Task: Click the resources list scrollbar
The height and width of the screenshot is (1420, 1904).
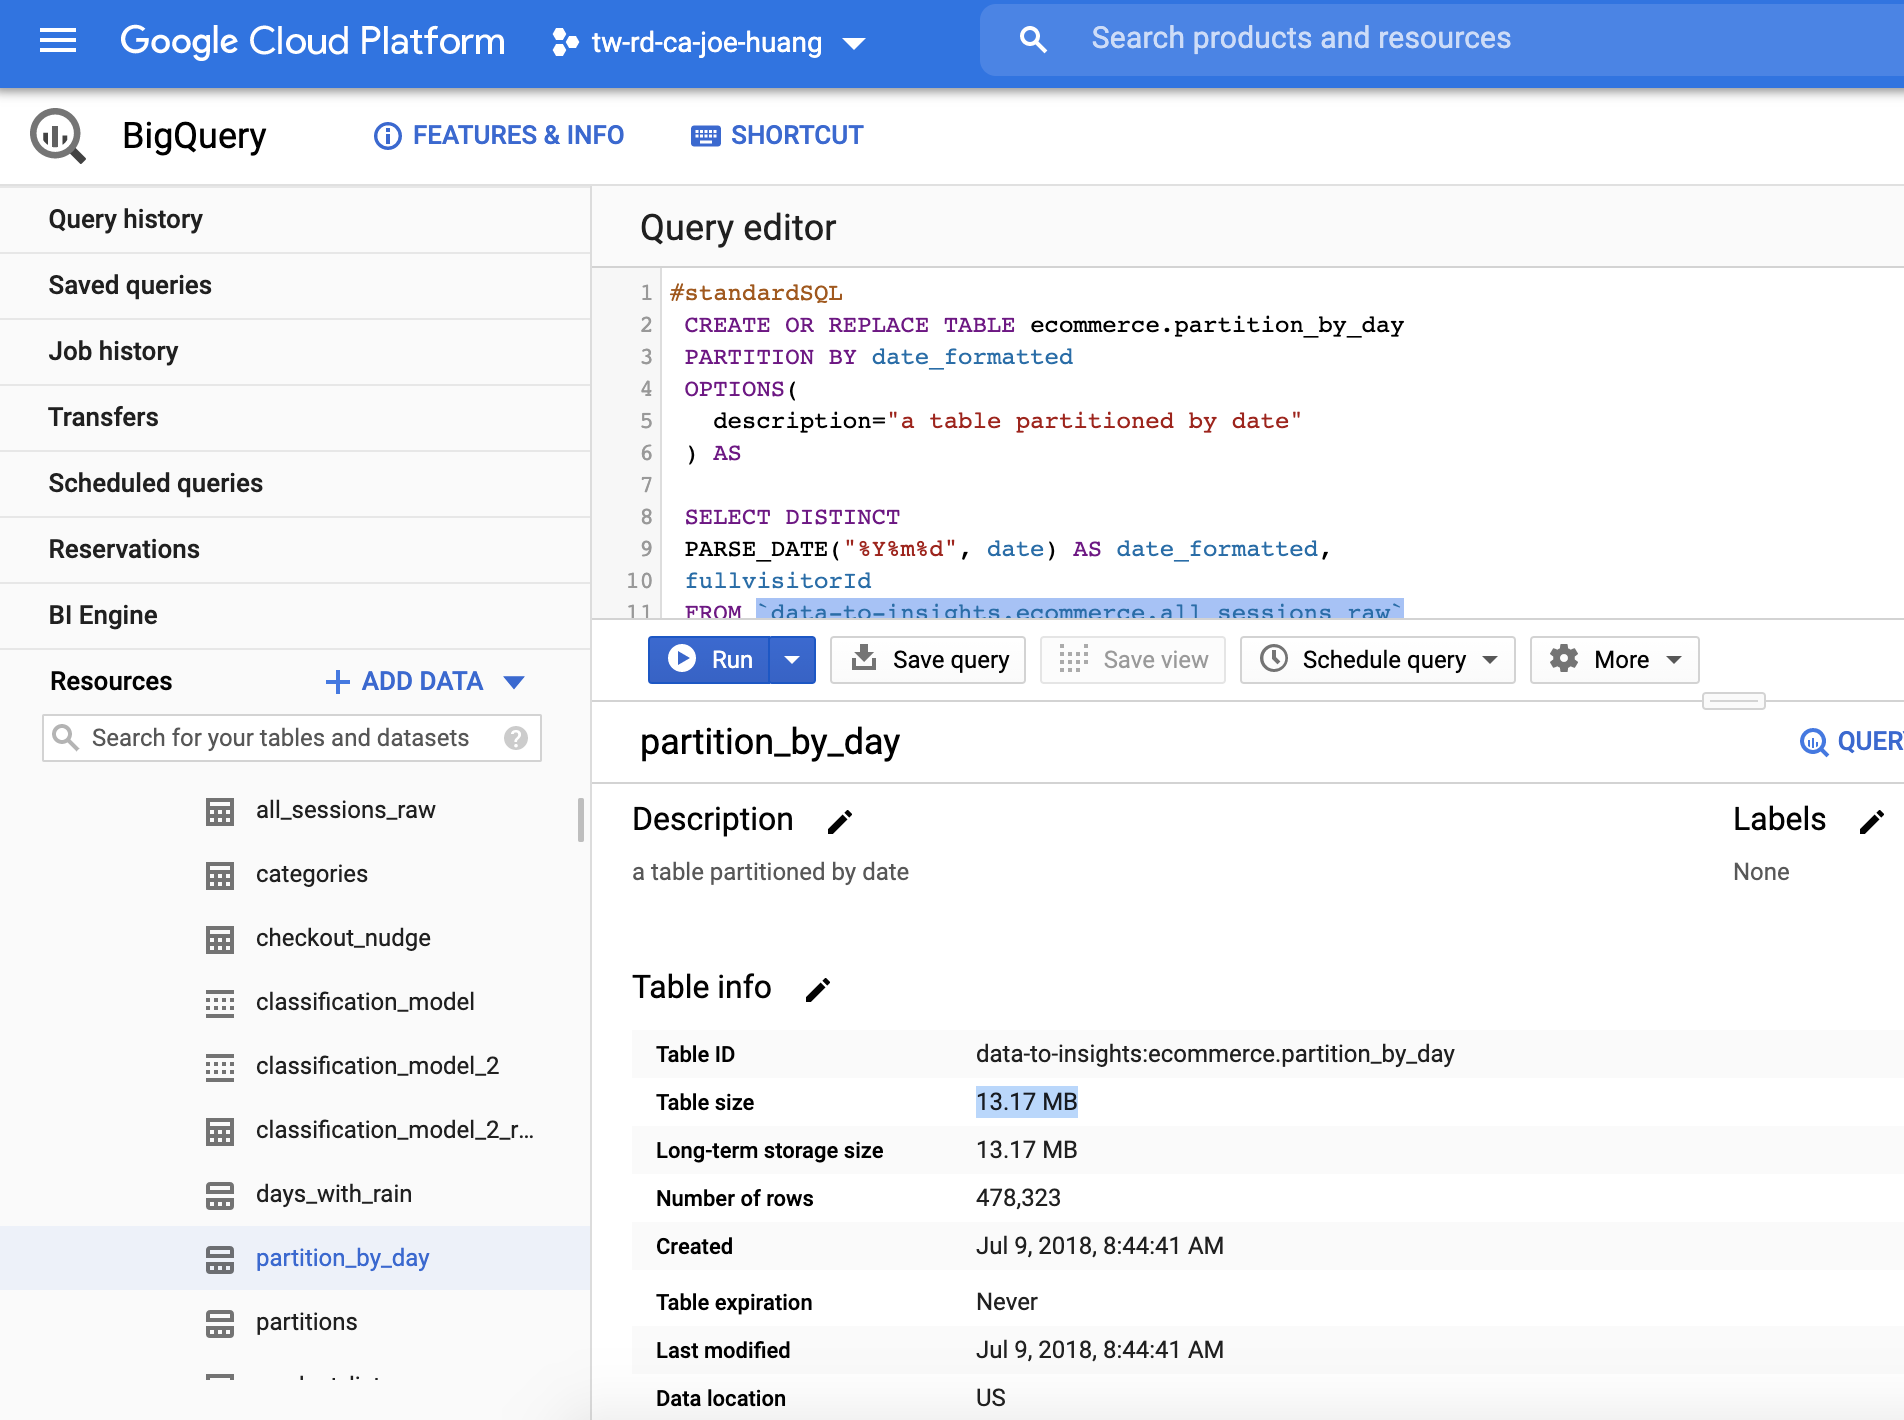Action: 581,820
